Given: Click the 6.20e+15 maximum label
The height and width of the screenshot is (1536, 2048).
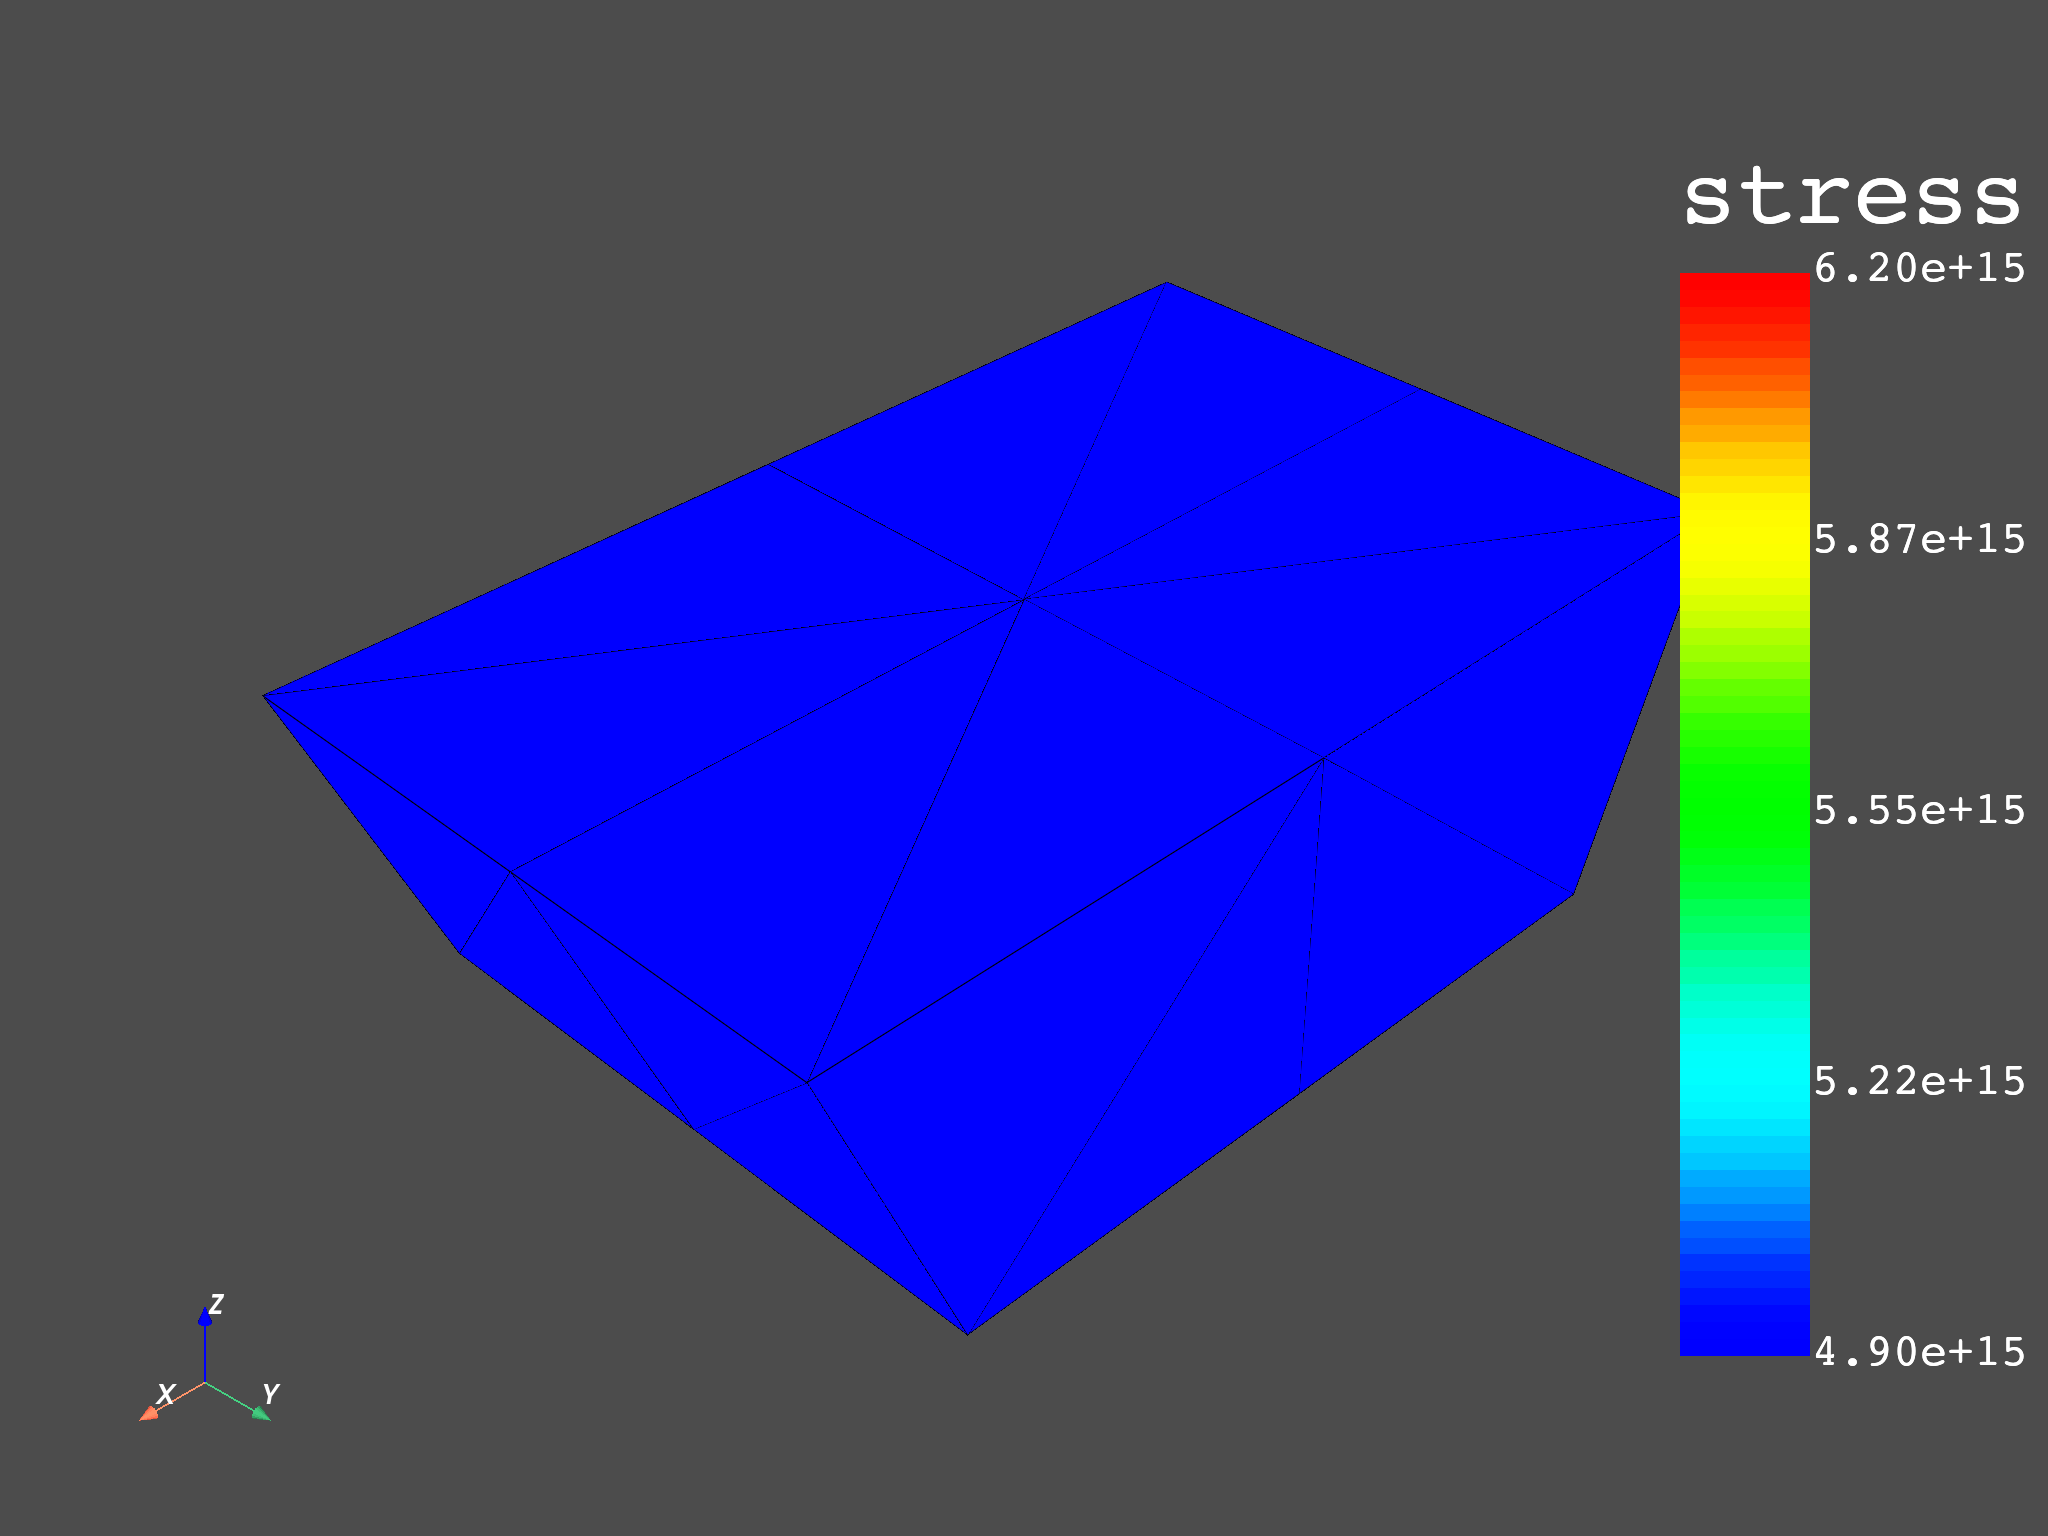Looking at the screenshot, I should pyautogui.click(x=1919, y=269).
